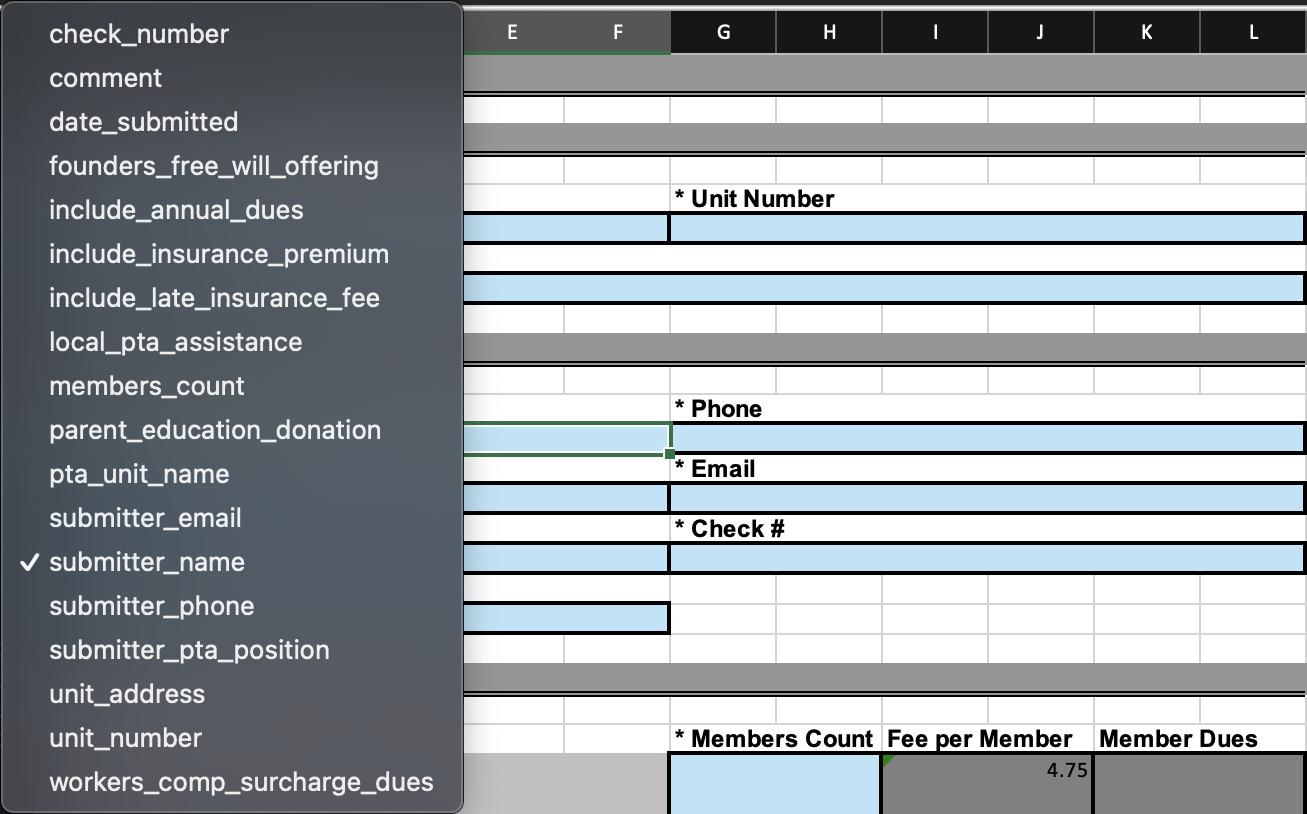
Task: Click the '* Members Count' header label
Action: point(773,739)
